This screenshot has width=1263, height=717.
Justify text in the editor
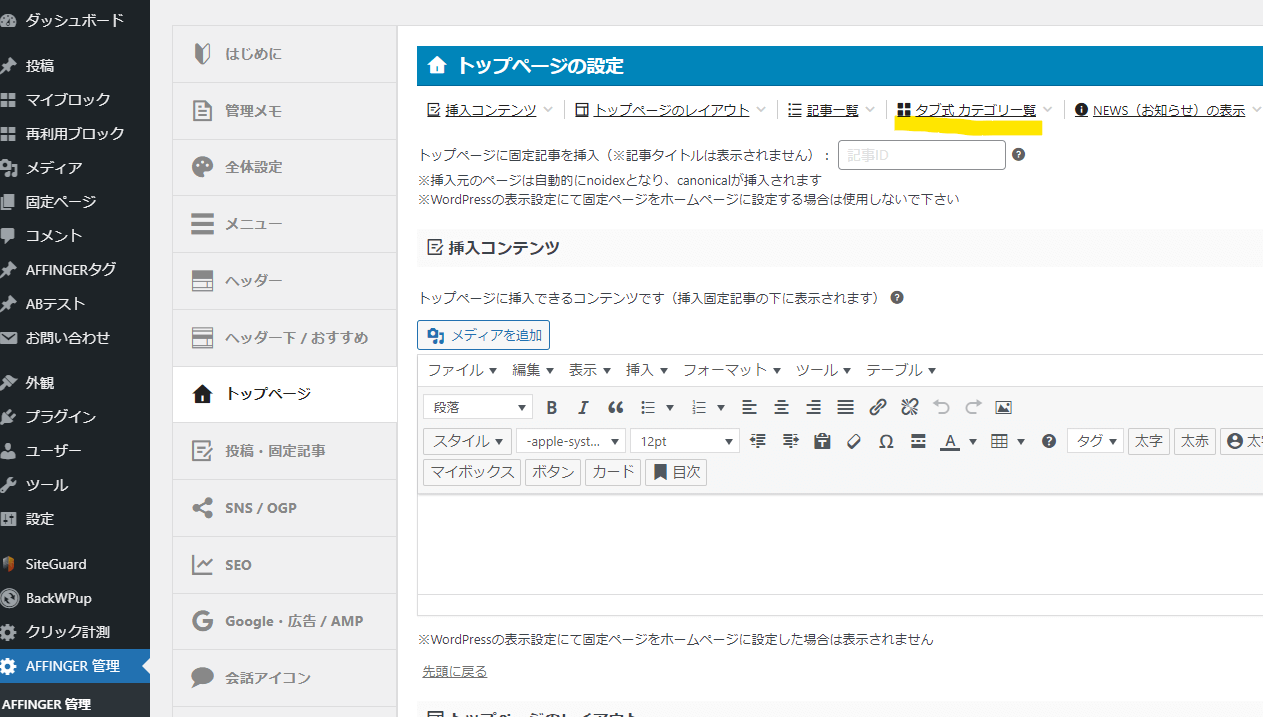click(846, 407)
